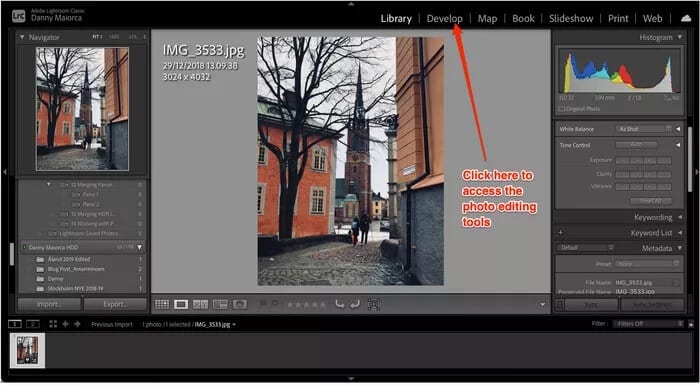
Task: Open the Print module
Action: click(618, 18)
